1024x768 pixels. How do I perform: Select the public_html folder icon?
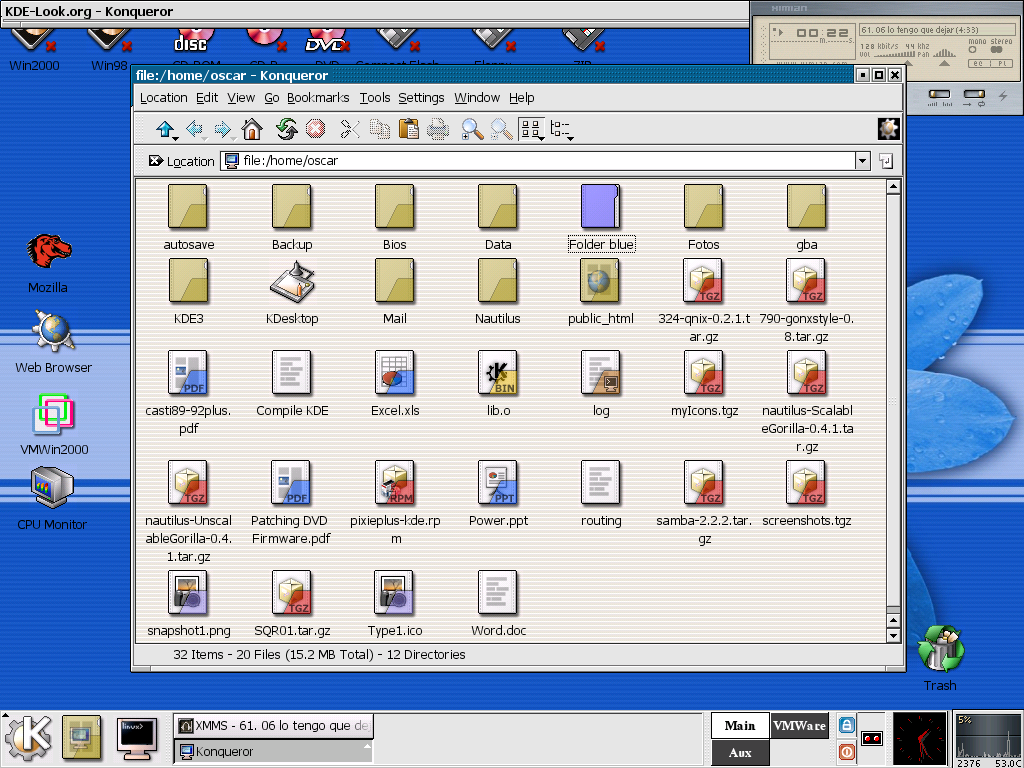click(x=600, y=281)
